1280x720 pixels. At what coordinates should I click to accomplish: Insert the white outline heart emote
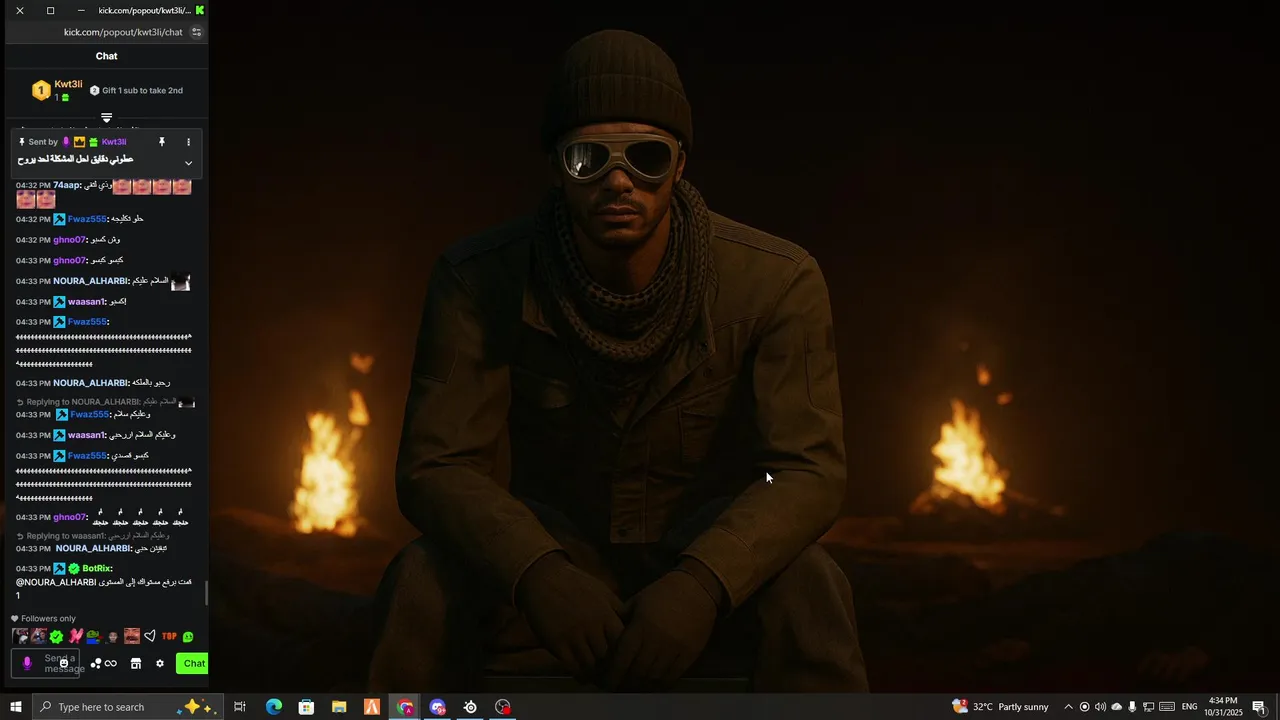(x=150, y=636)
